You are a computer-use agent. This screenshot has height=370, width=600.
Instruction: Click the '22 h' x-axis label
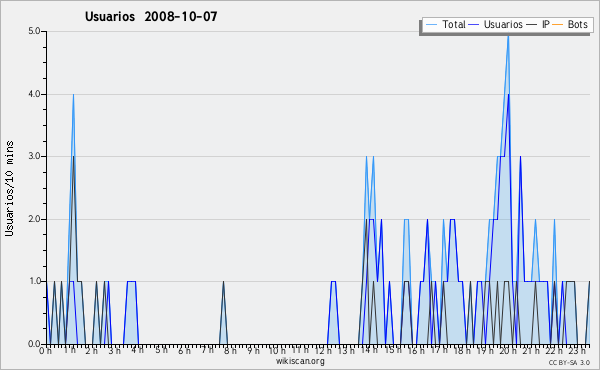(x=554, y=351)
